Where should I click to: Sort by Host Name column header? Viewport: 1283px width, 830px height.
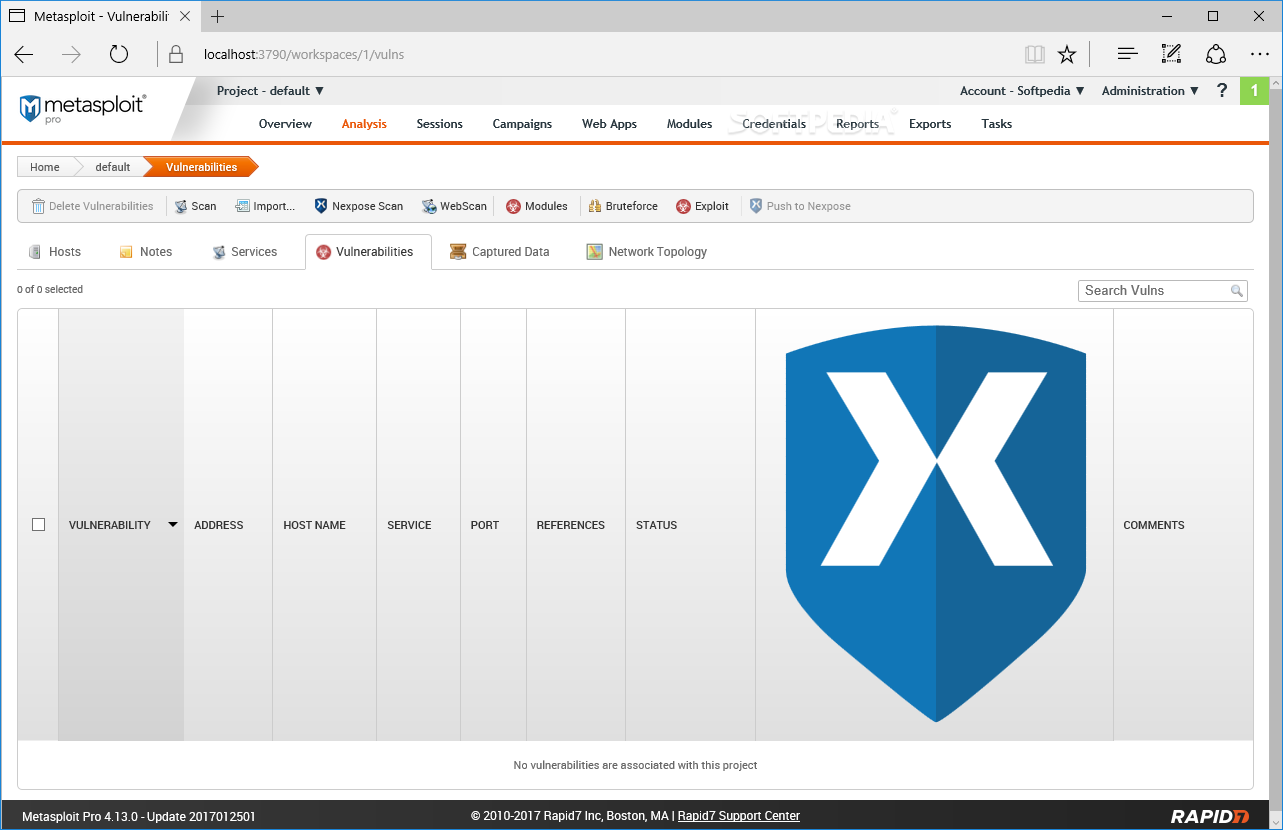(314, 525)
